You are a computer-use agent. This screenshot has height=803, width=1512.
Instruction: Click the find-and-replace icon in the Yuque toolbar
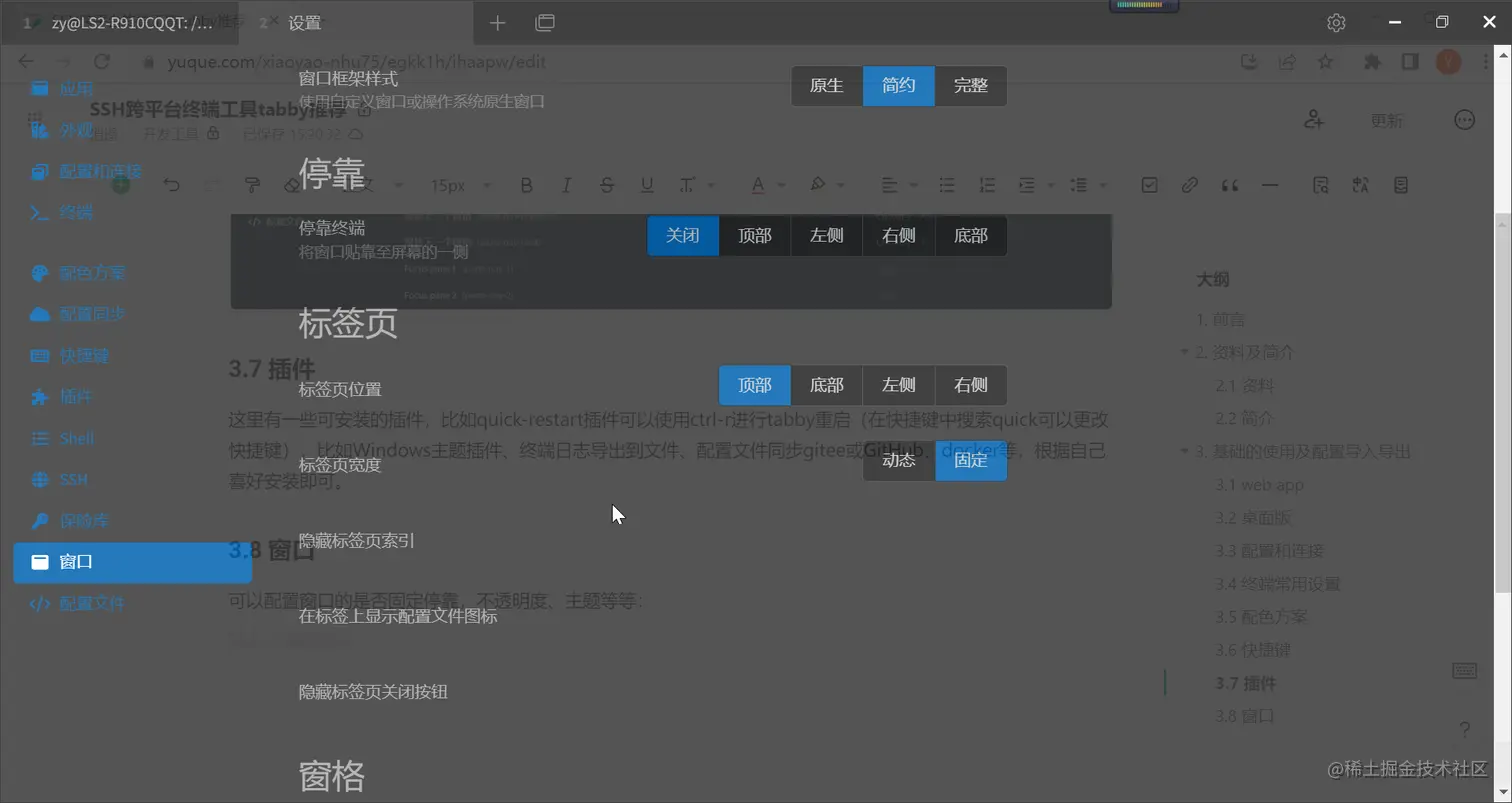pos(1320,185)
